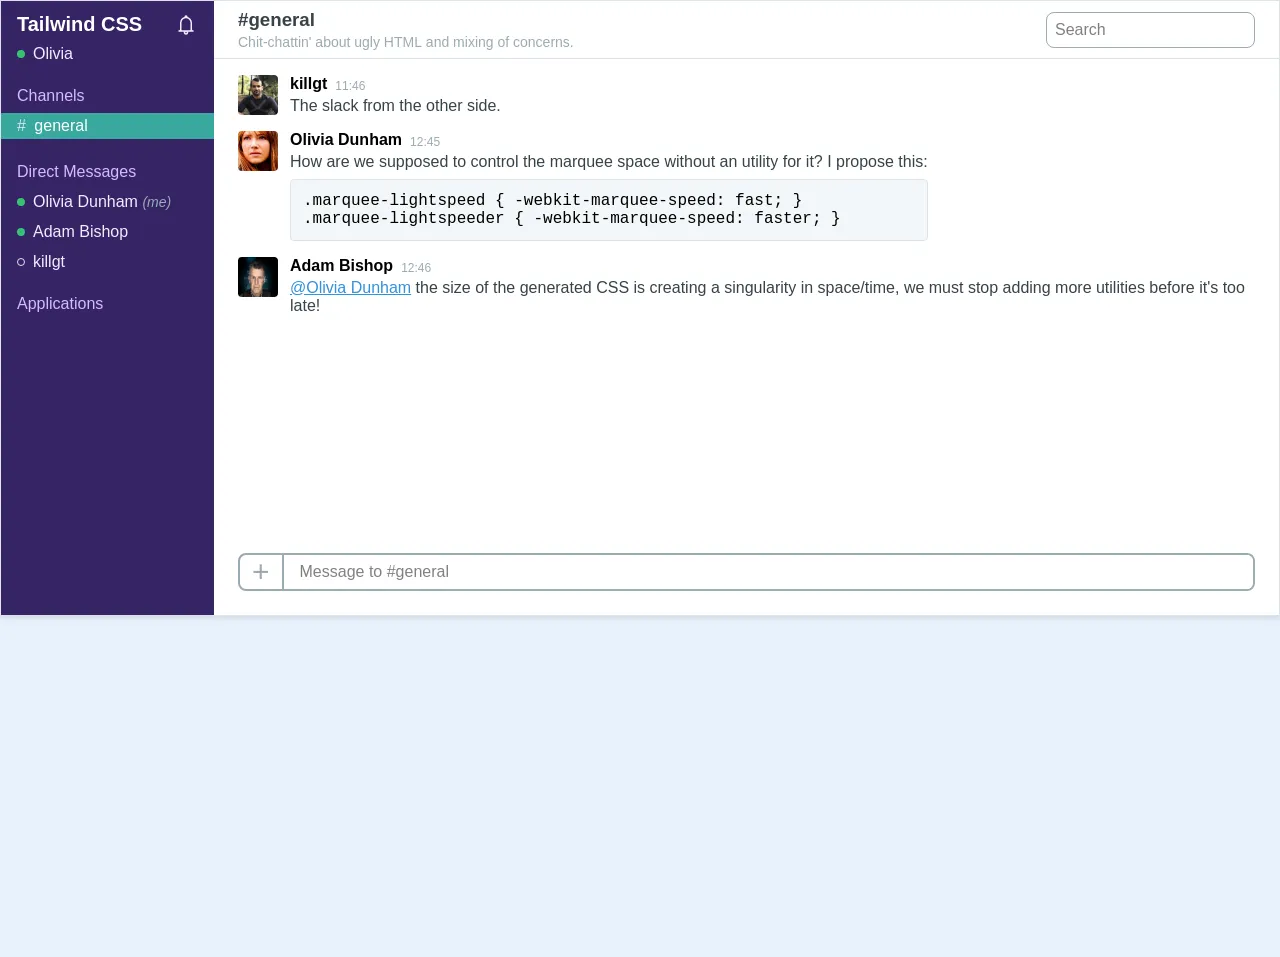
Task: Expand the Direct Messages section
Action: (76, 172)
